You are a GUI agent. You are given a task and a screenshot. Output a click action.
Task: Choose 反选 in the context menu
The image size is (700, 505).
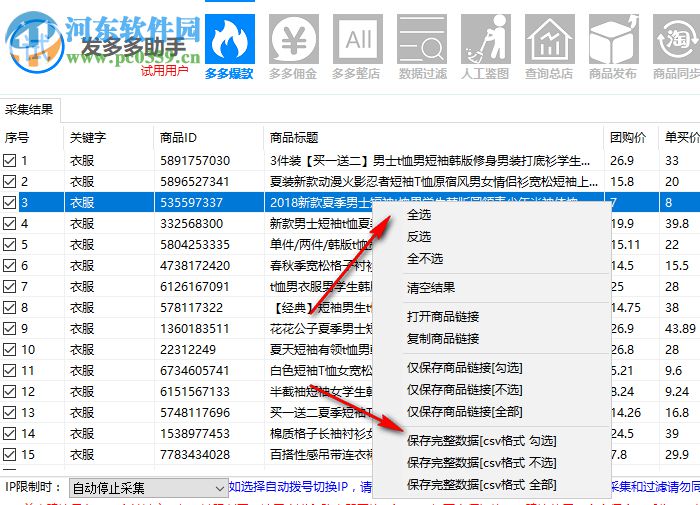(419, 237)
